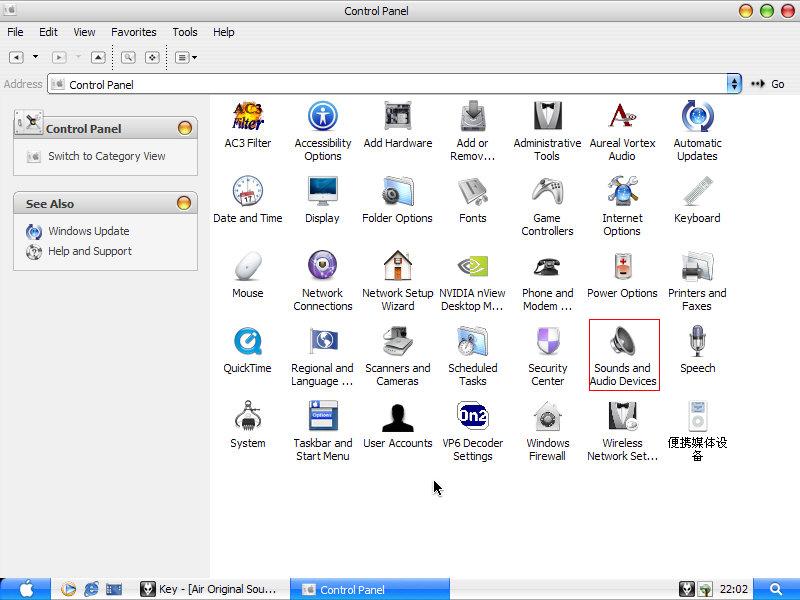This screenshot has height=600, width=800.
Task: Launch Windows Media Player from quick launch
Action: [x=68, y=589]
